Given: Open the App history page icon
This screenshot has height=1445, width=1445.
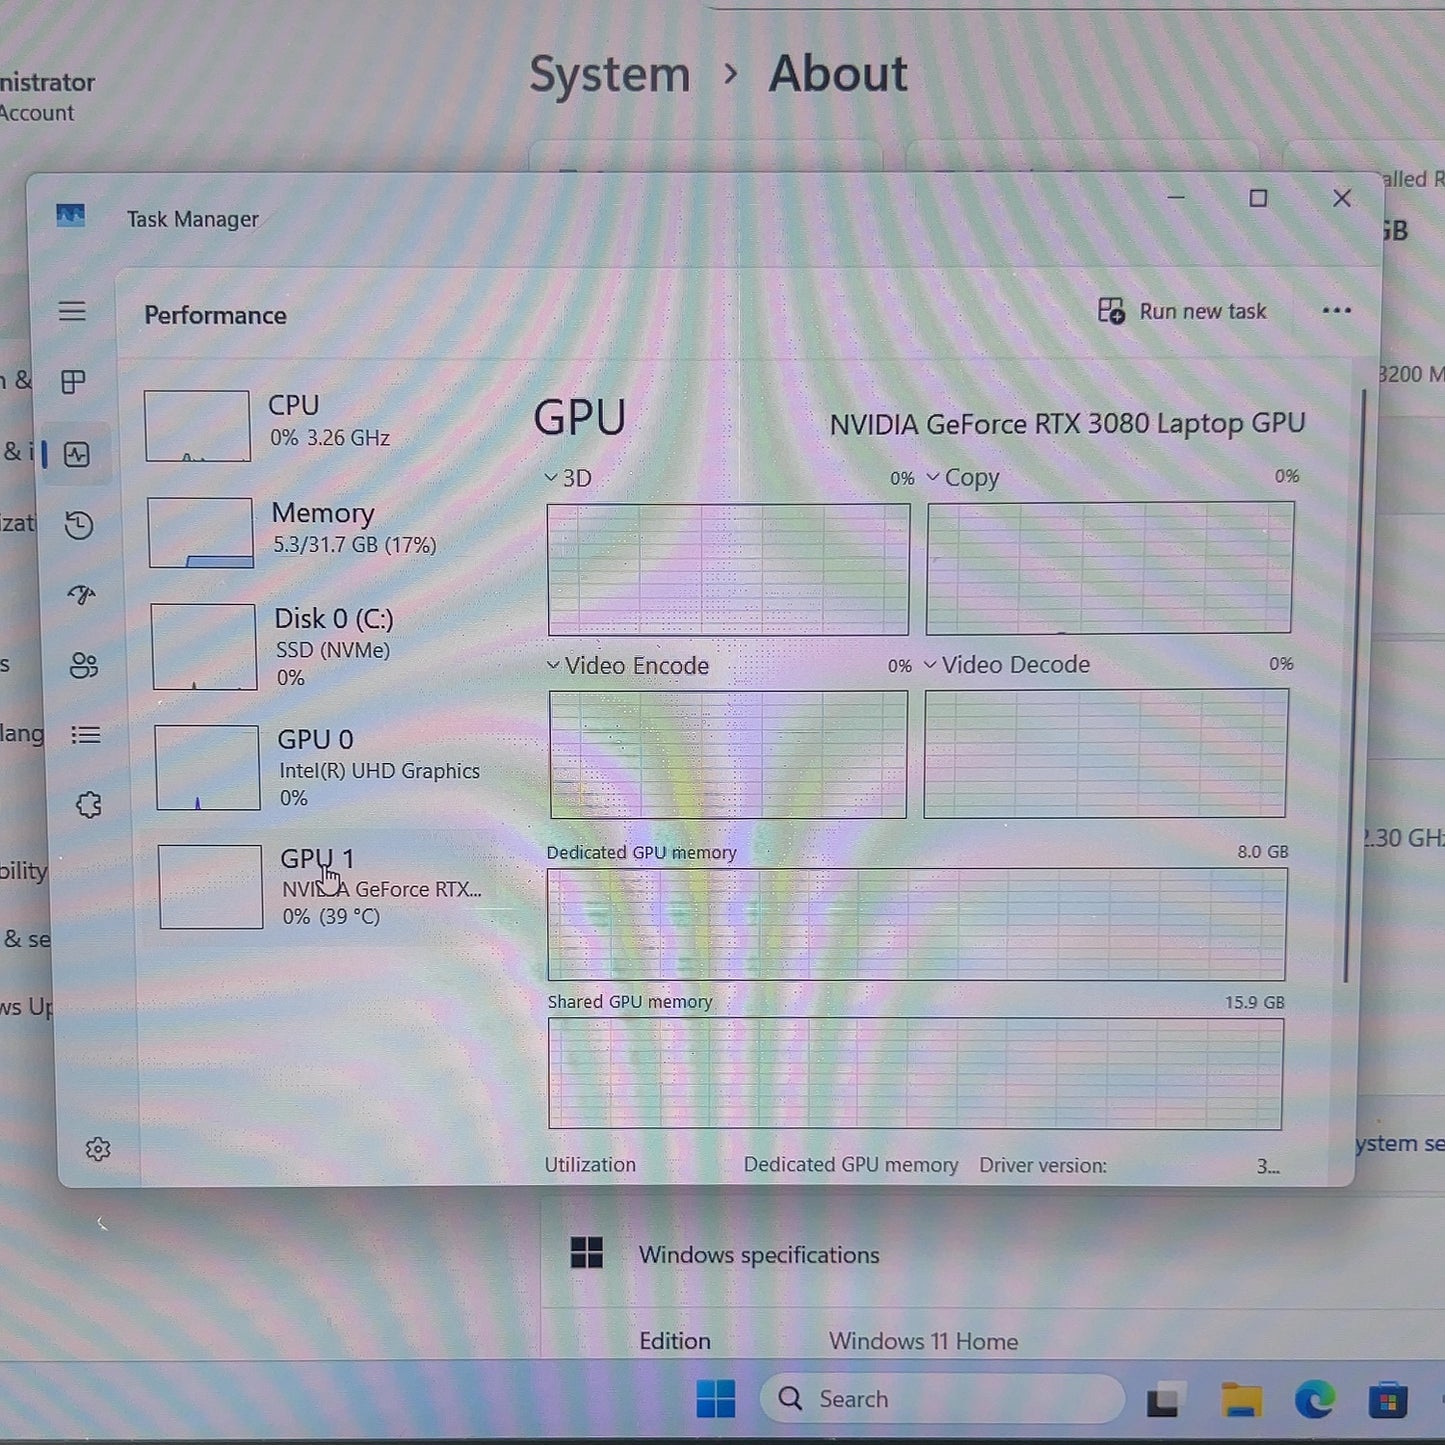Looking at the screenshot, I should pos(79,525).
